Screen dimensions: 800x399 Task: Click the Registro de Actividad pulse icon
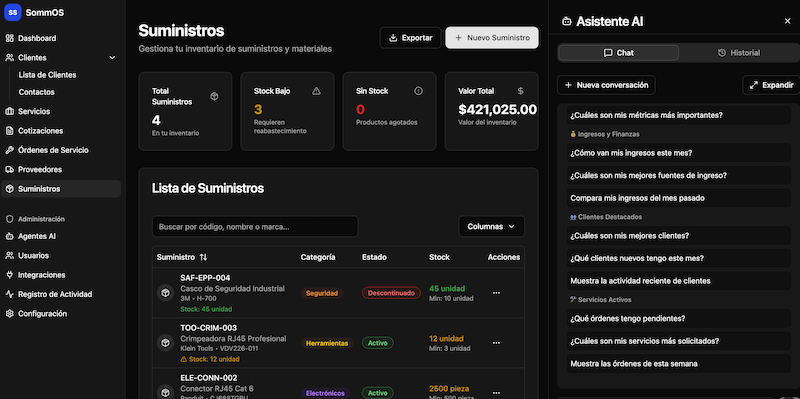[9, 294]
